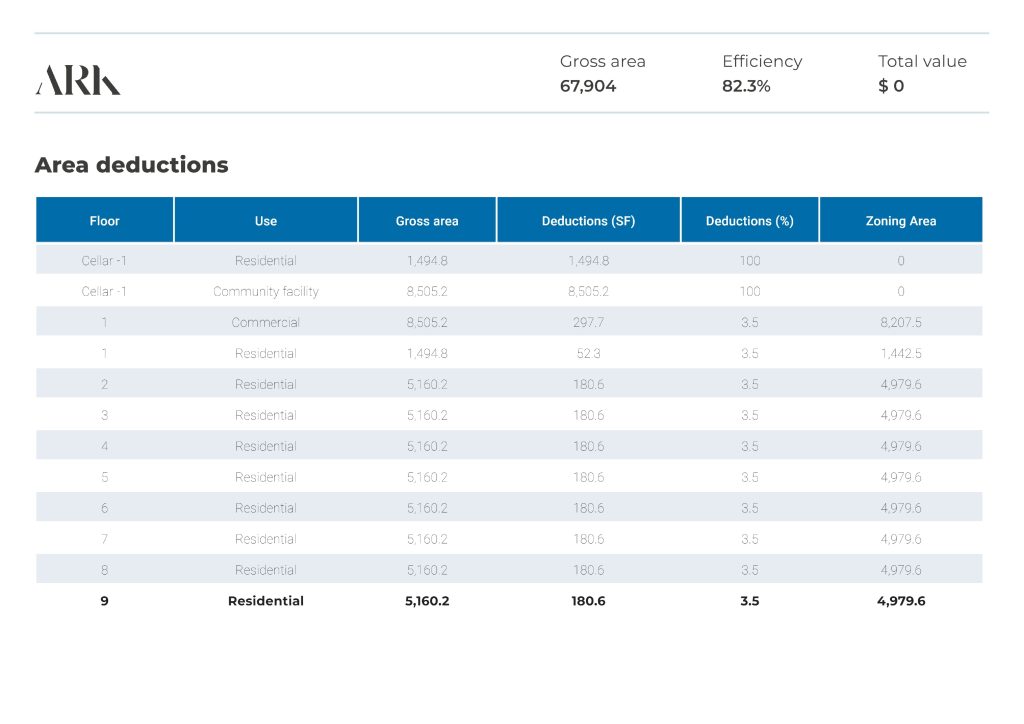
Task: Click the 8,207.5 zoning area cell
Action: (900, 323)
